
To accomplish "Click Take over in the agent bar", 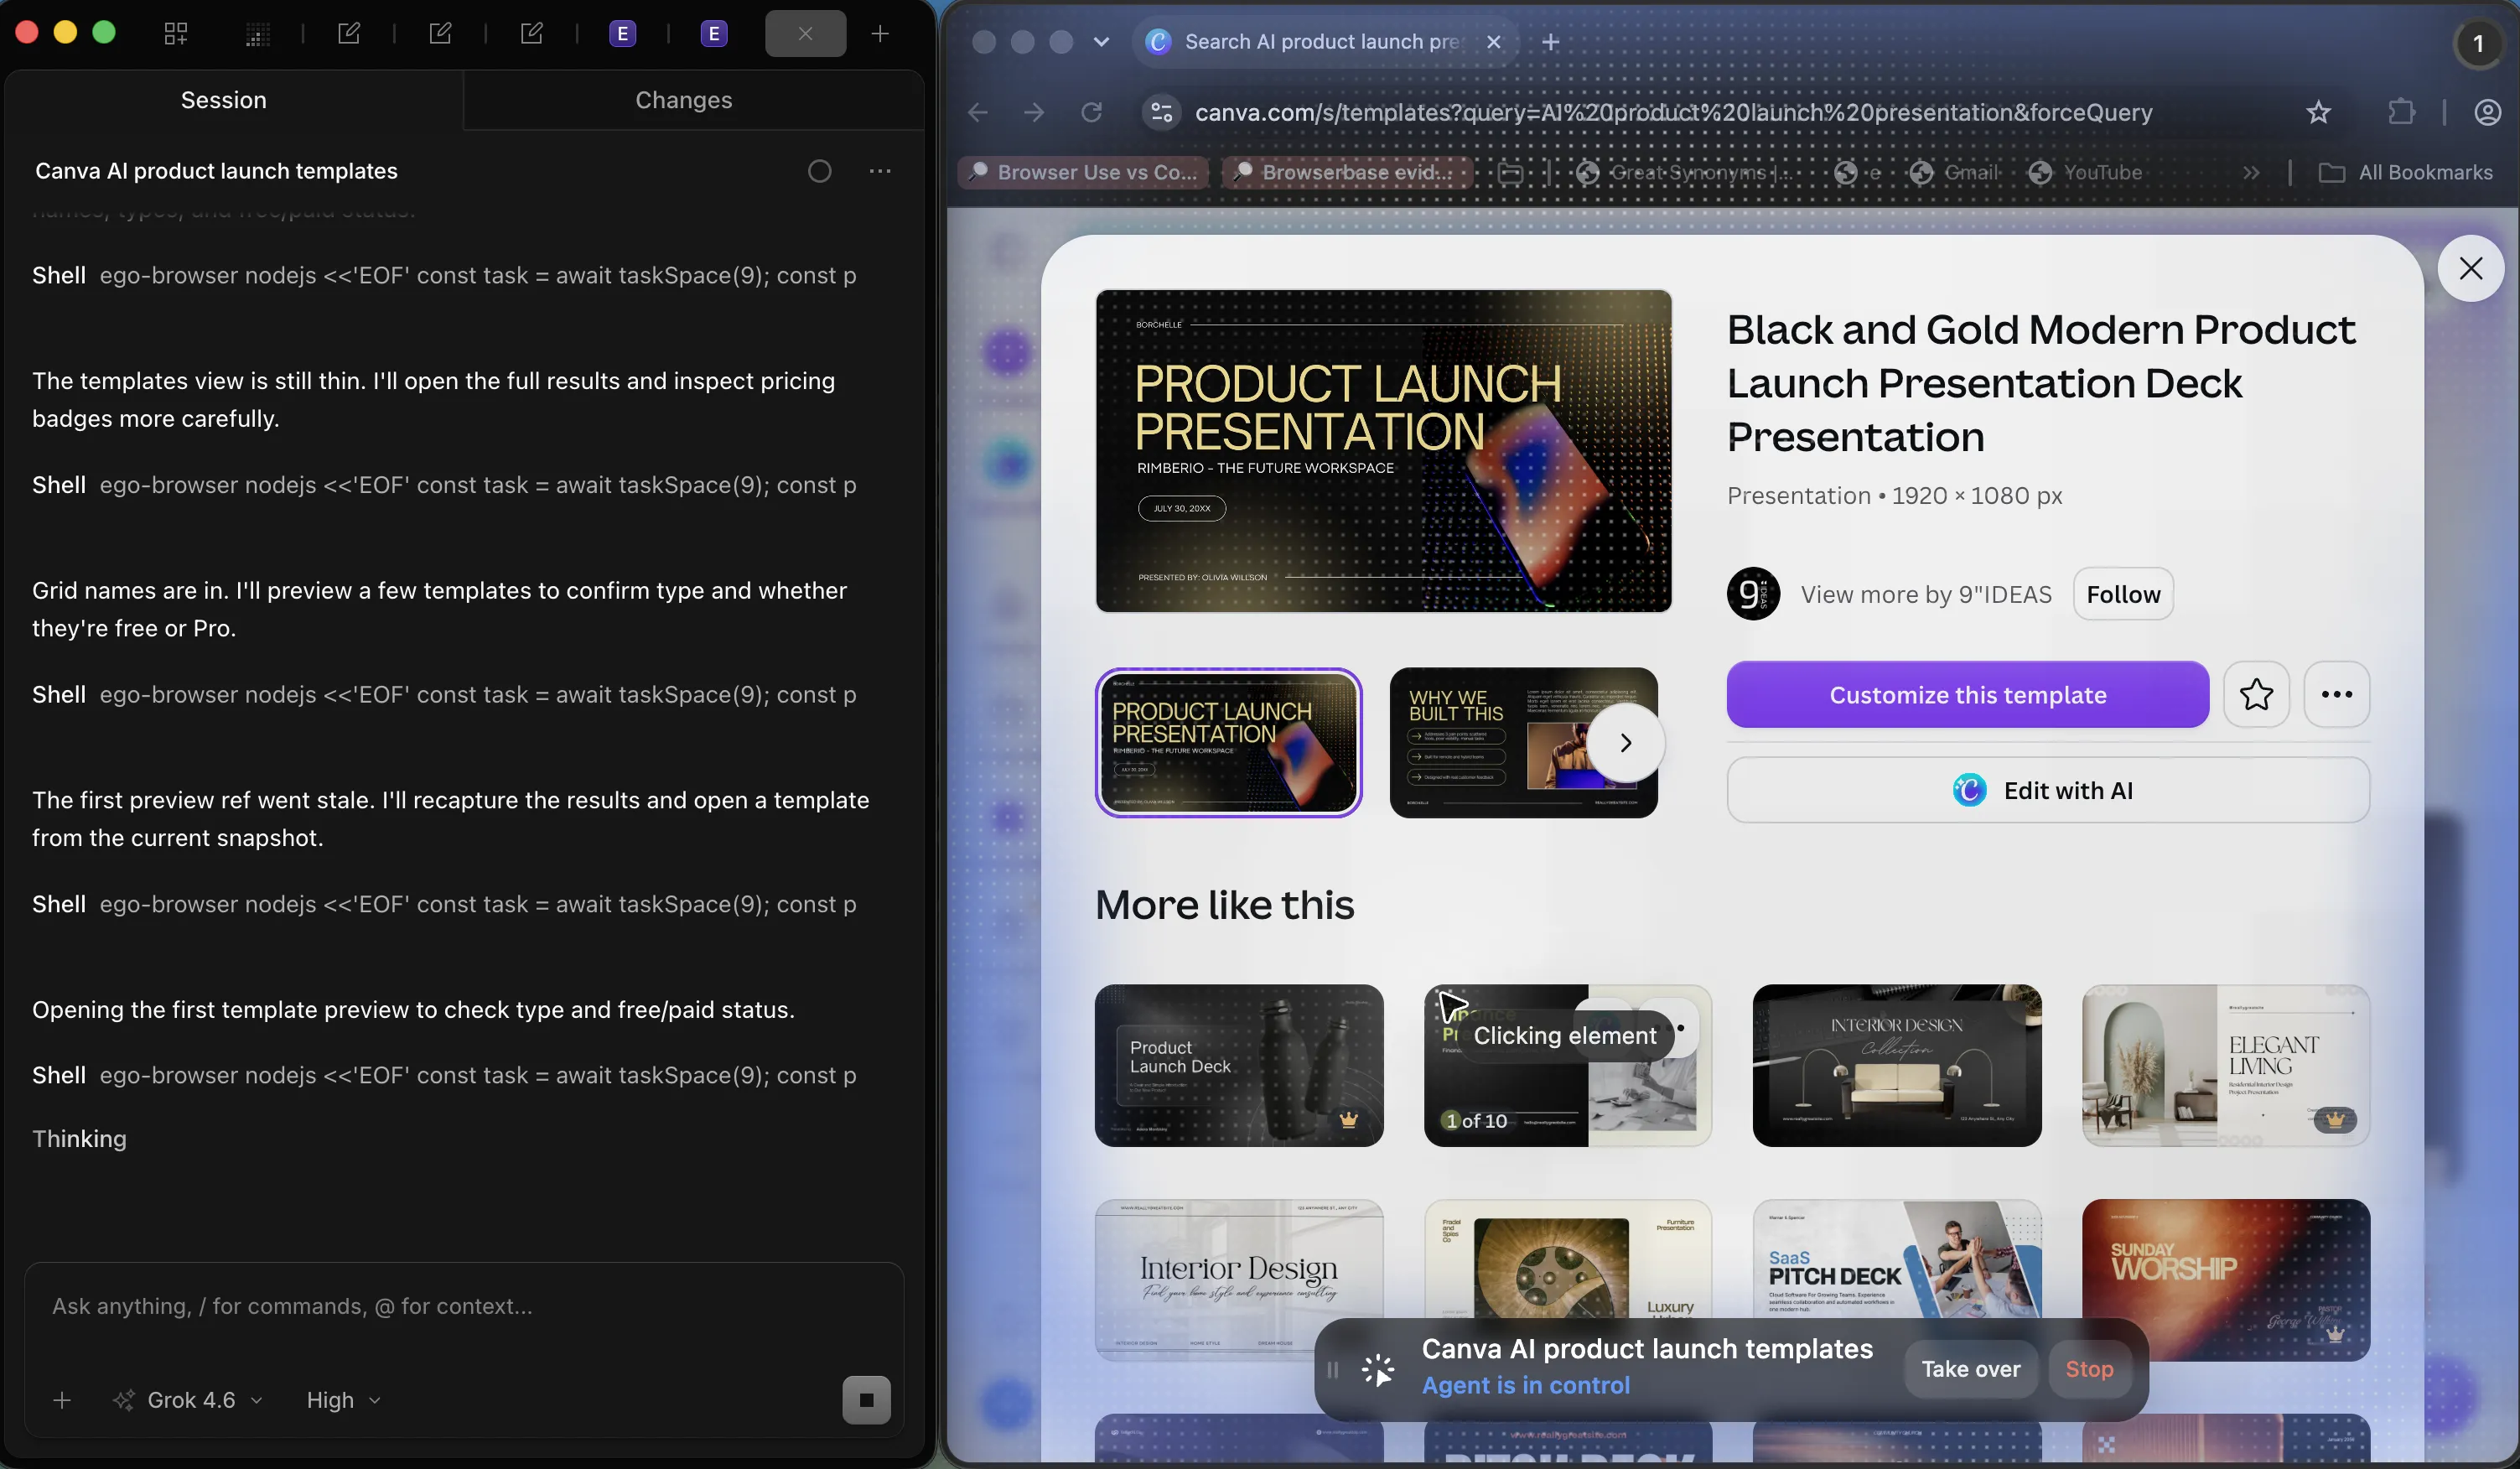I will pyautogui.click(x=1970, y=1369).
